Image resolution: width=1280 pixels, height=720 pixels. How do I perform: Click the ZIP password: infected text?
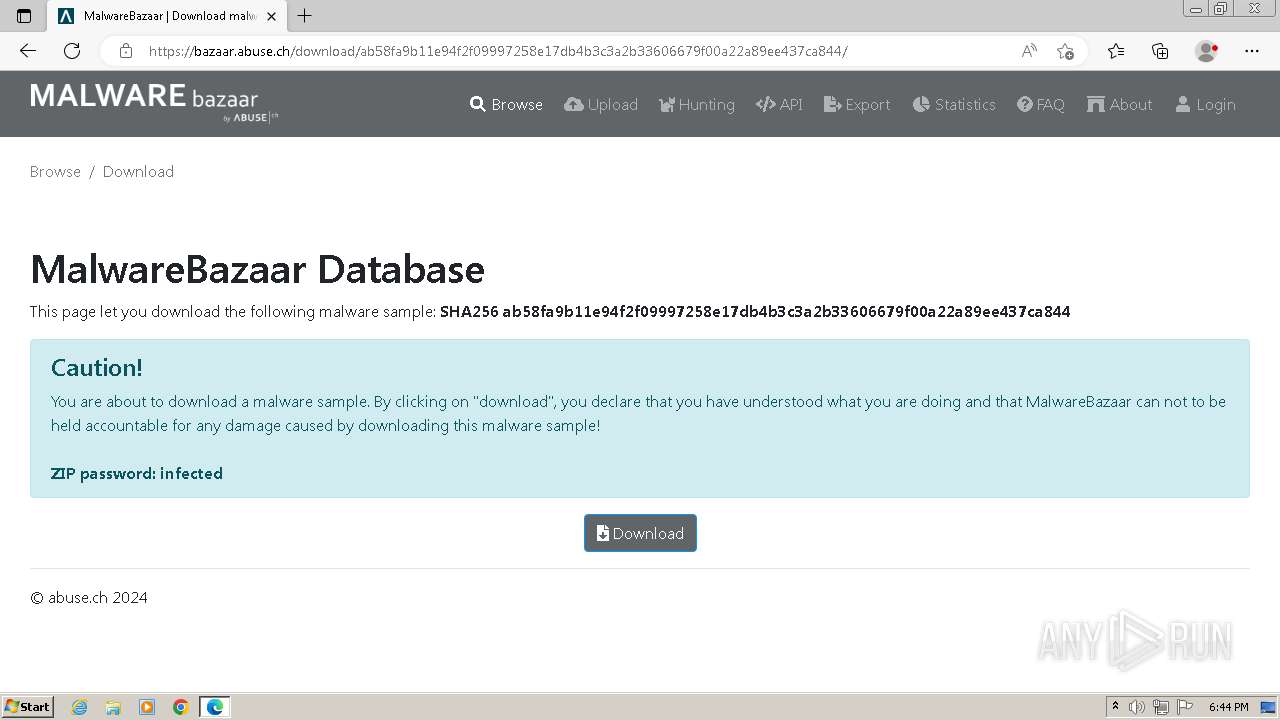click(137, 473)
